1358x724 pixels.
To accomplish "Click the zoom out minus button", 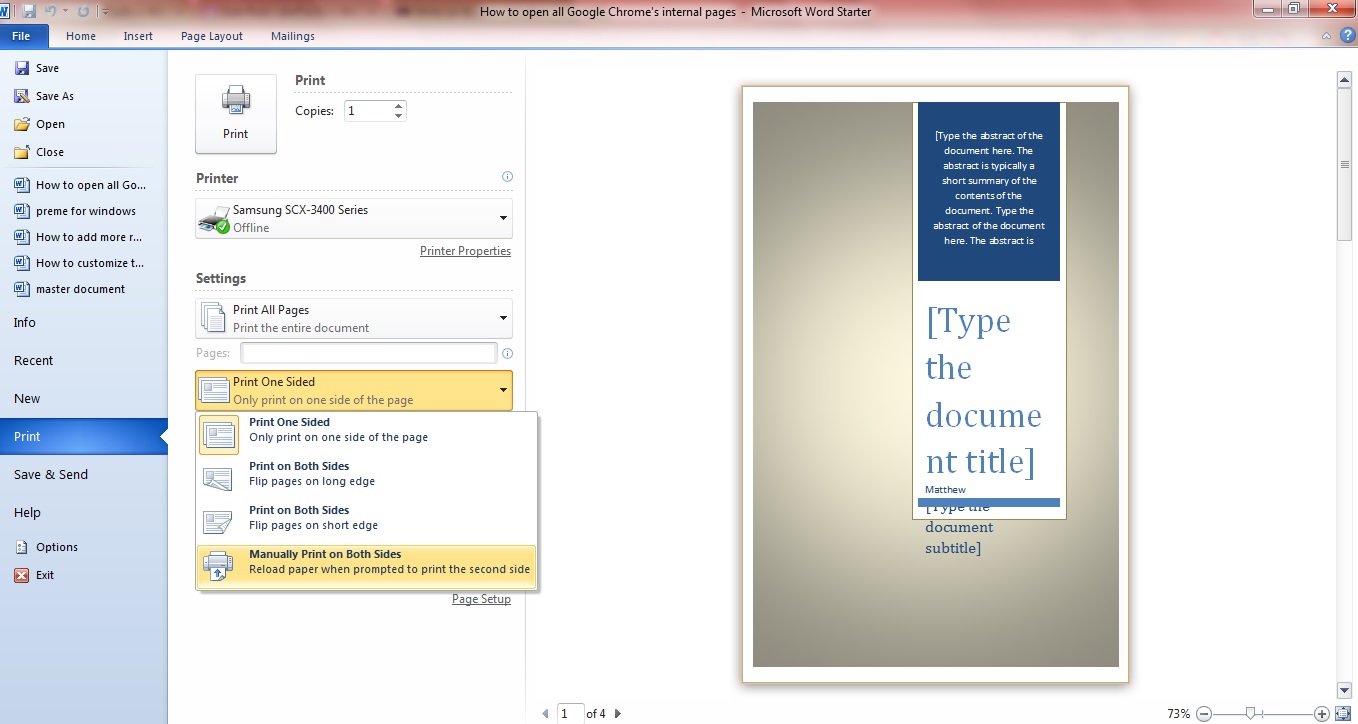I will point(1204,713).
